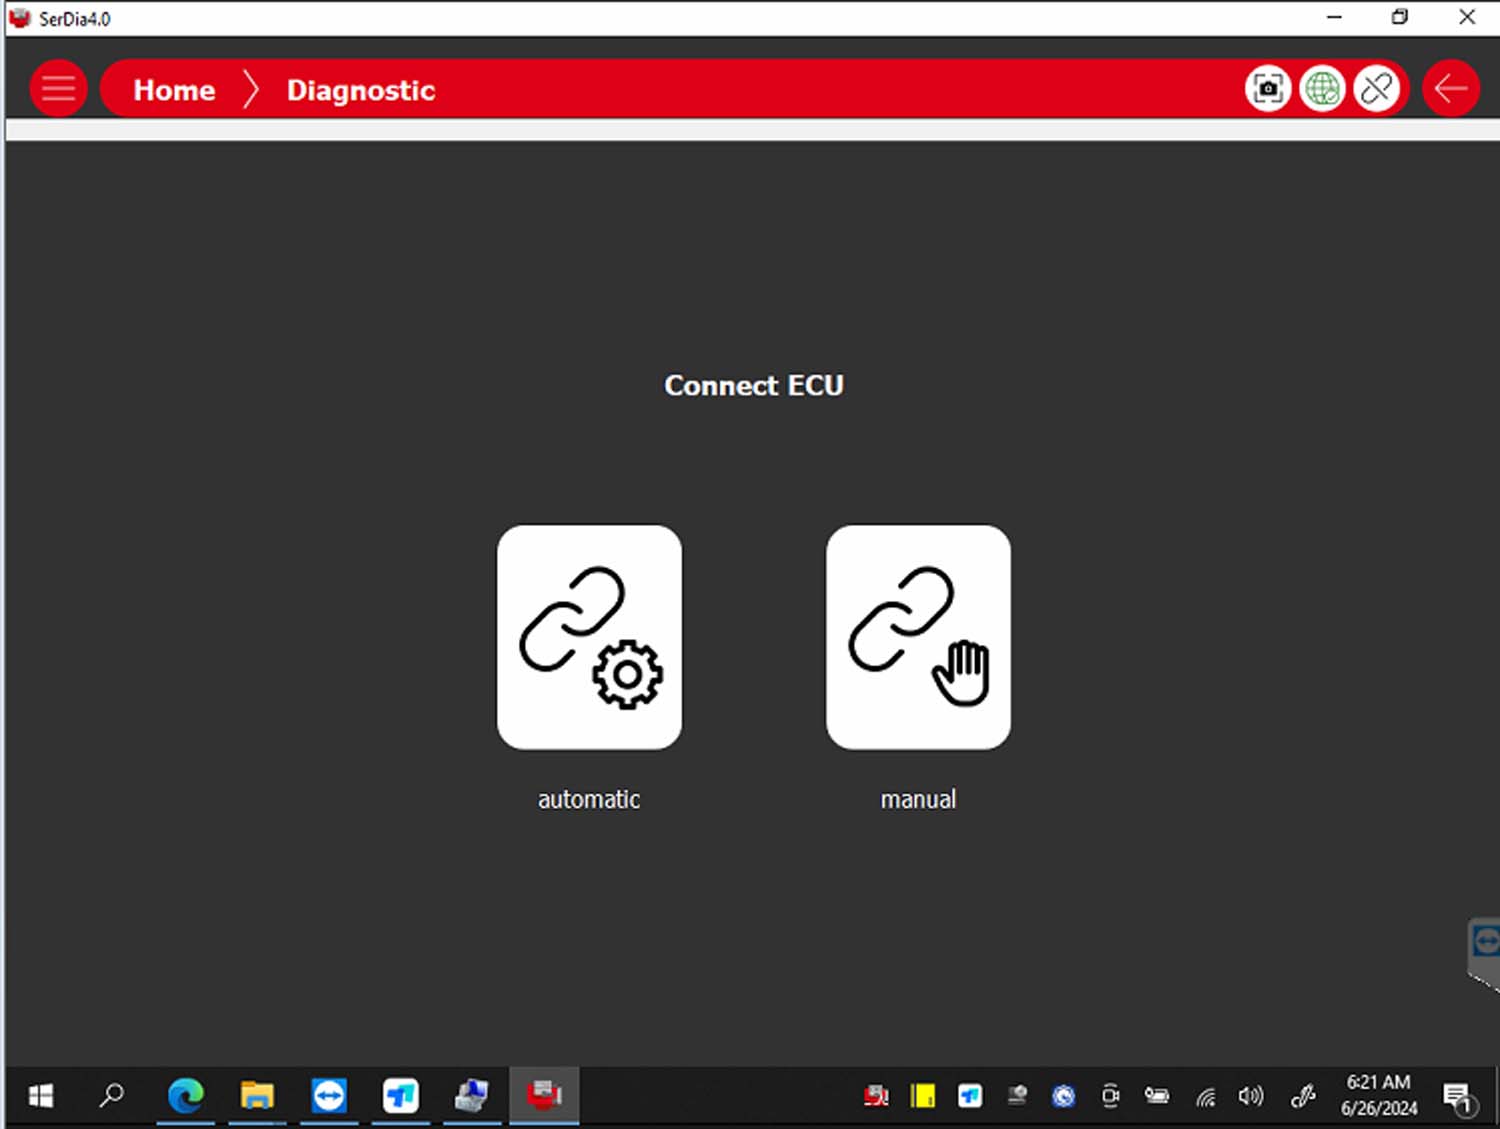This screenshot has height=1129, width=1500.
Task: Select the Diagnostic breadcrumb item
Action: 360,90
